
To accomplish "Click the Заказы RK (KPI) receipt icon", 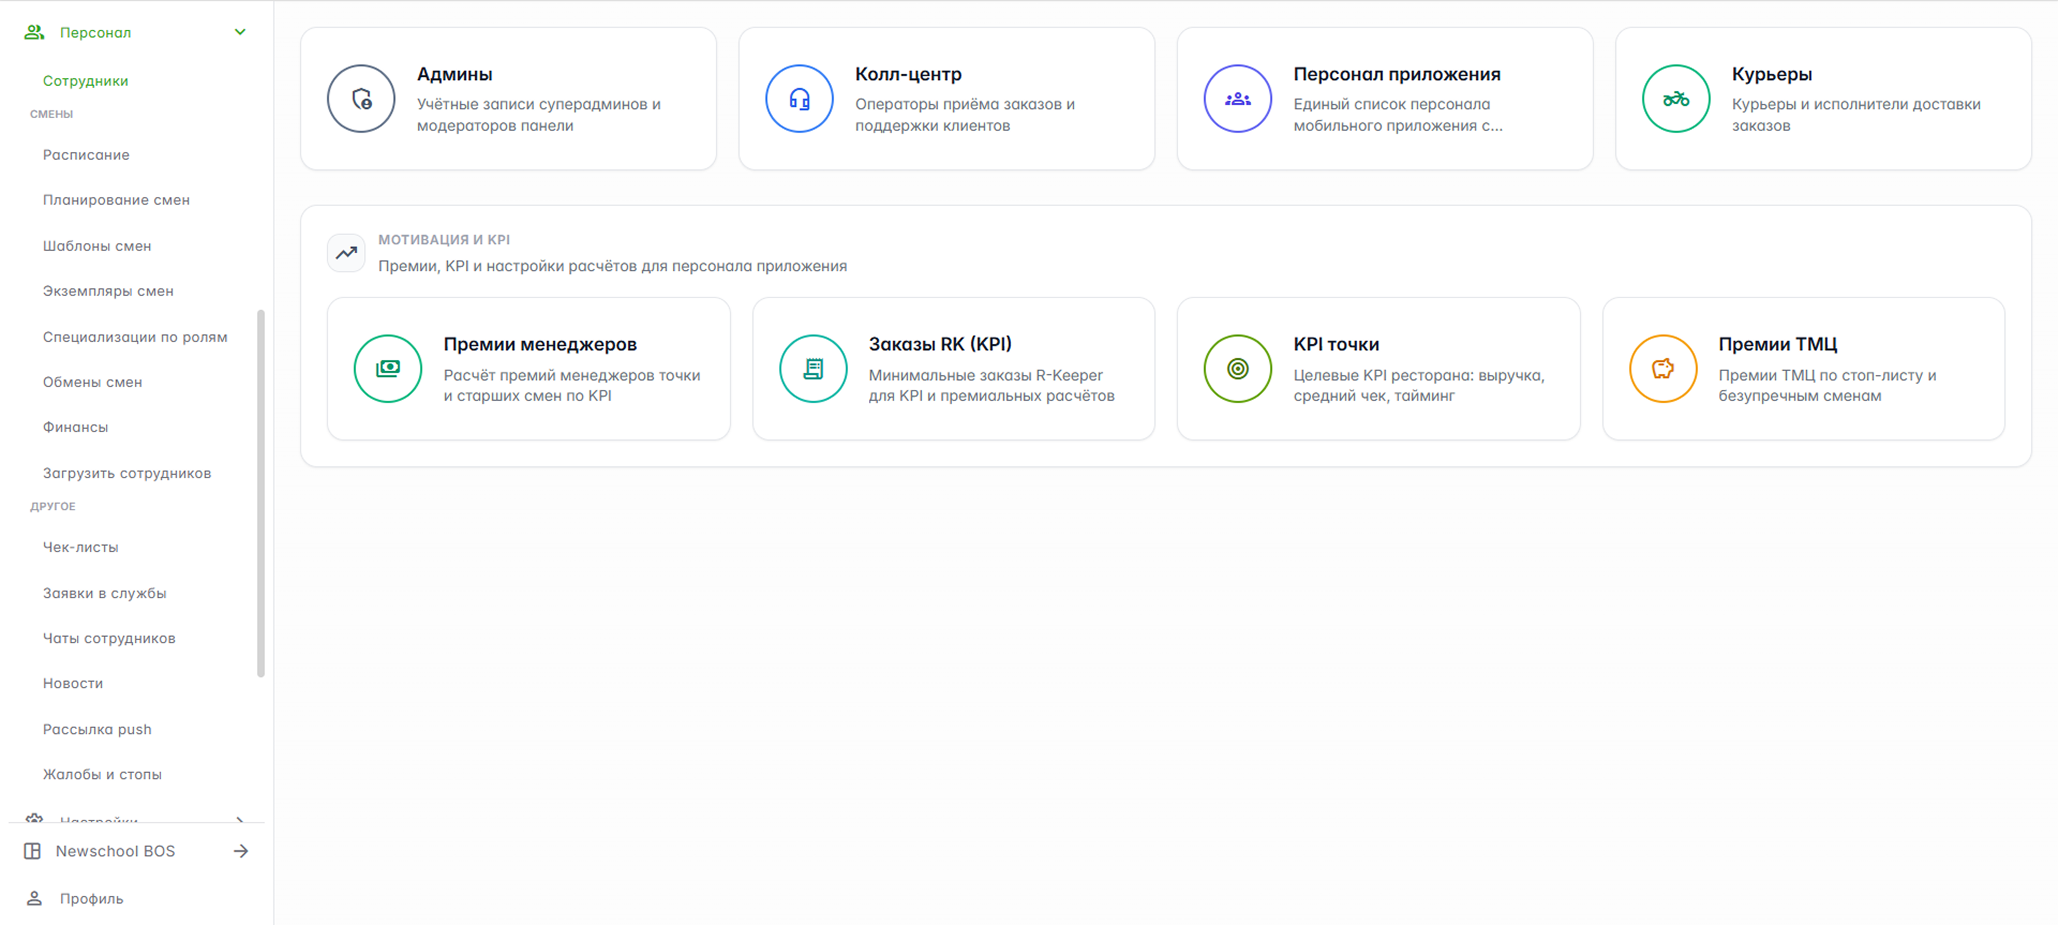I will tap(813, 369).
